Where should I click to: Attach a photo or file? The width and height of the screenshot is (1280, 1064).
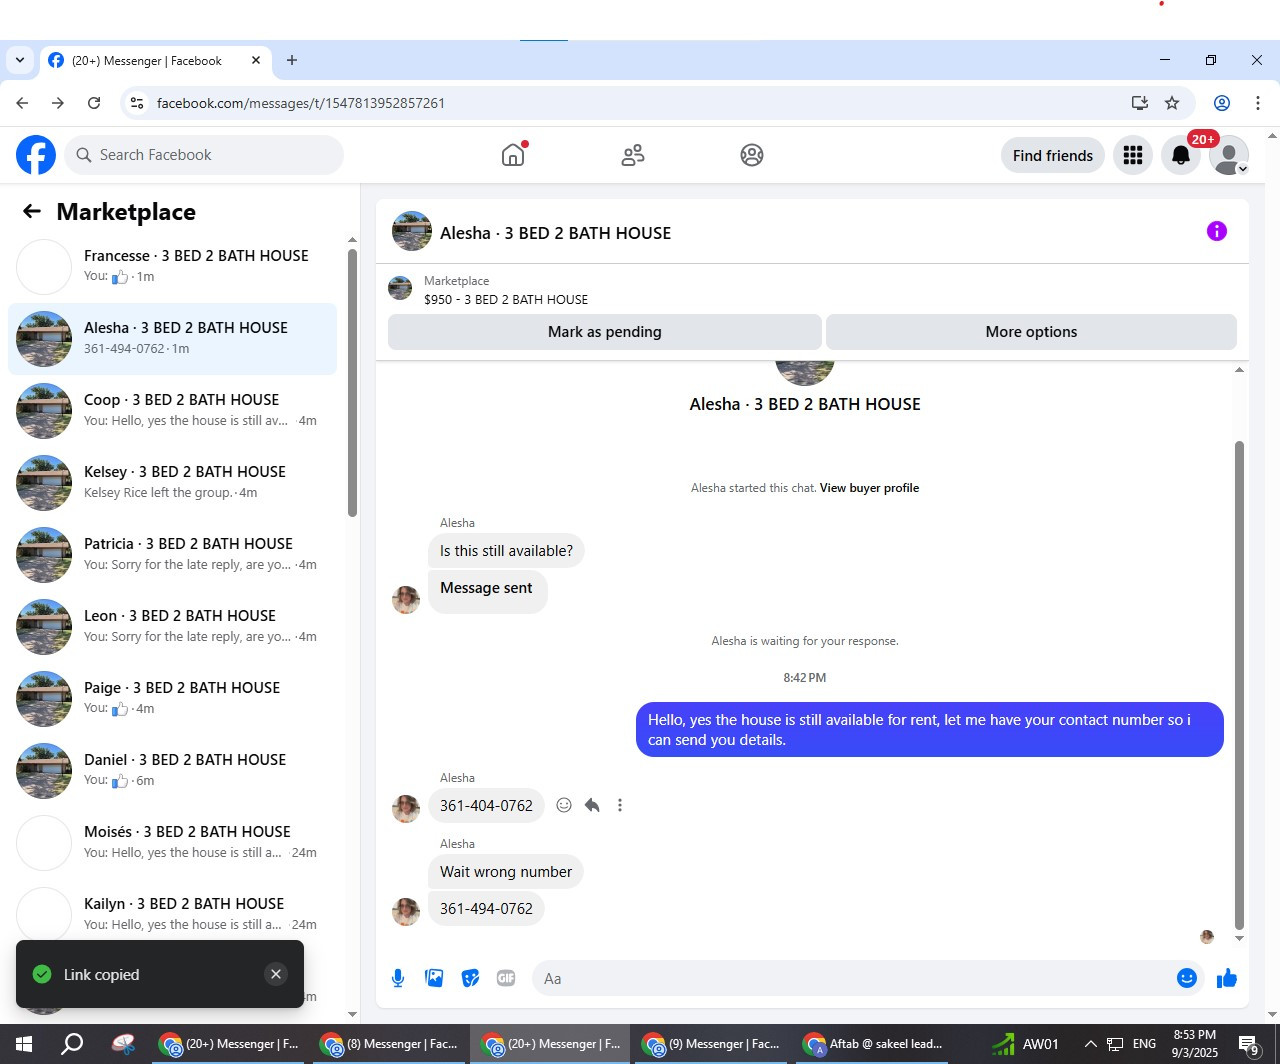click(x=434, y=978)
